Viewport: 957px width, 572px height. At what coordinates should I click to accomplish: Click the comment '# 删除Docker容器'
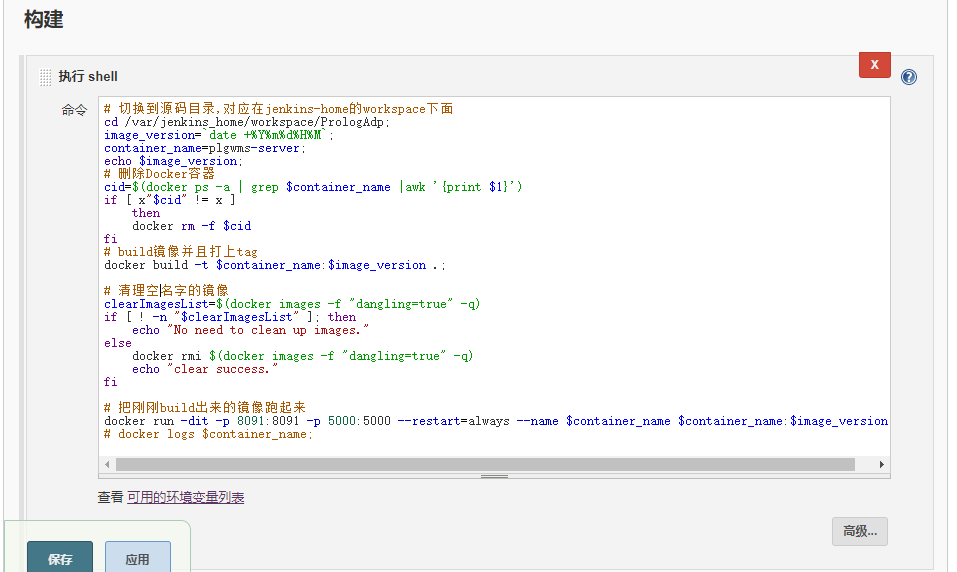(159, 174)
